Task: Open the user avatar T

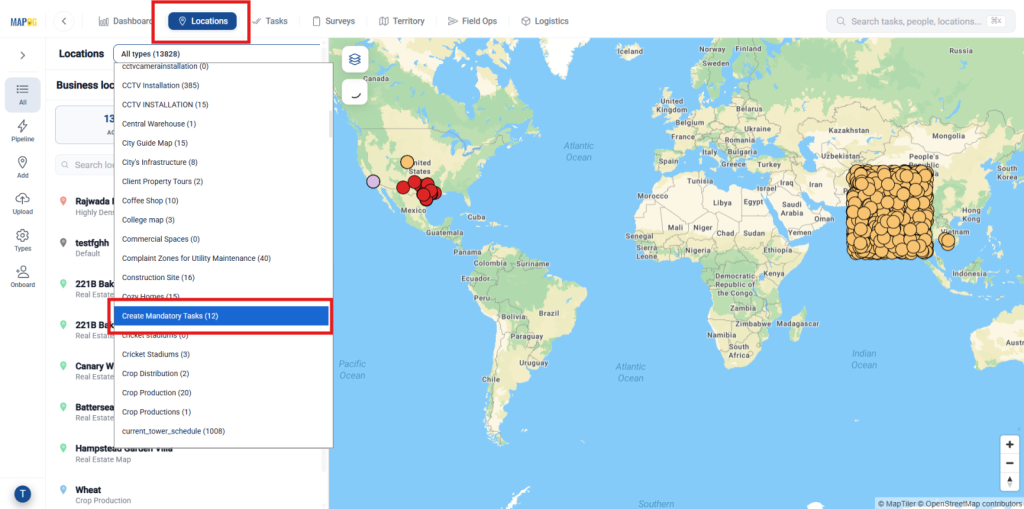Action: (23, 495)
